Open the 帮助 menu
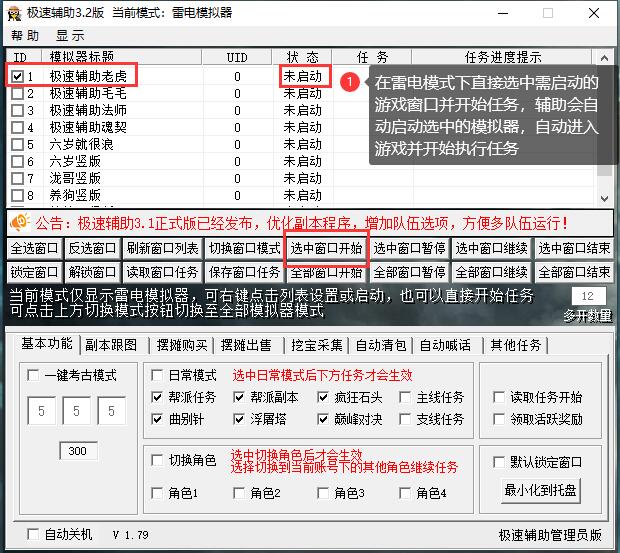The image size is (620, 553). pyautogui.click(x=25, y=36)
